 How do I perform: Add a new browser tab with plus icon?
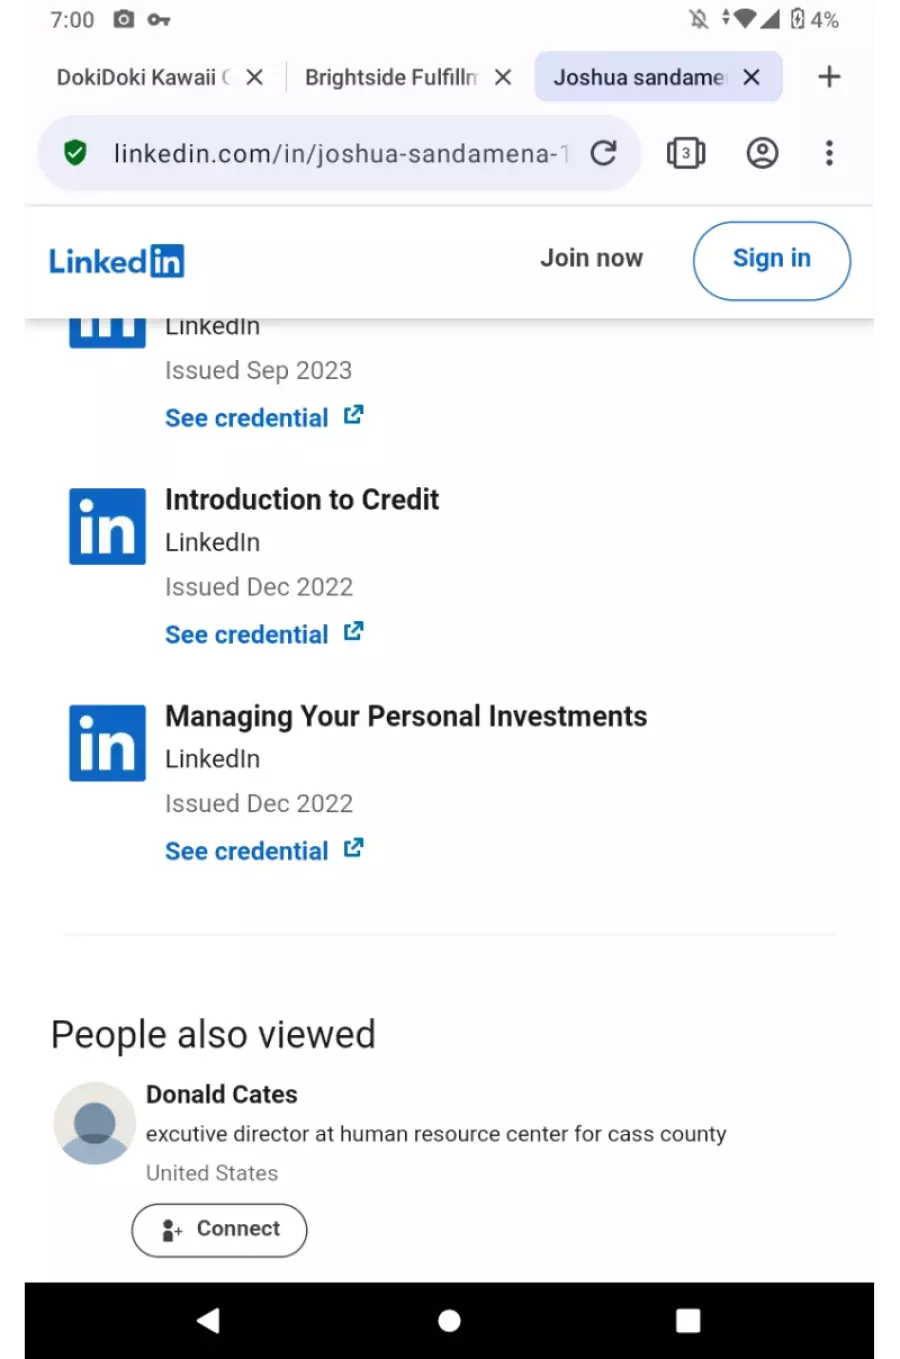tap(829, 77)
